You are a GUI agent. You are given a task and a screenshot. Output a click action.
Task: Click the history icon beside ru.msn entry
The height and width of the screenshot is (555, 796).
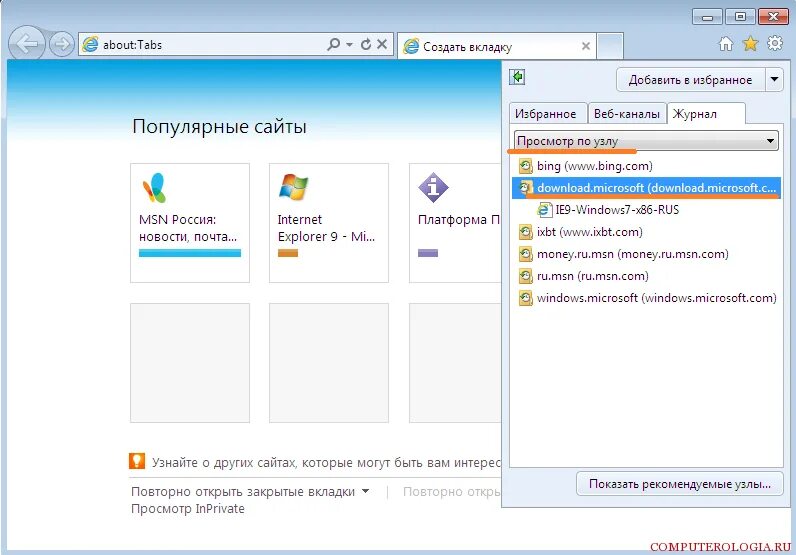coord(525,276)
